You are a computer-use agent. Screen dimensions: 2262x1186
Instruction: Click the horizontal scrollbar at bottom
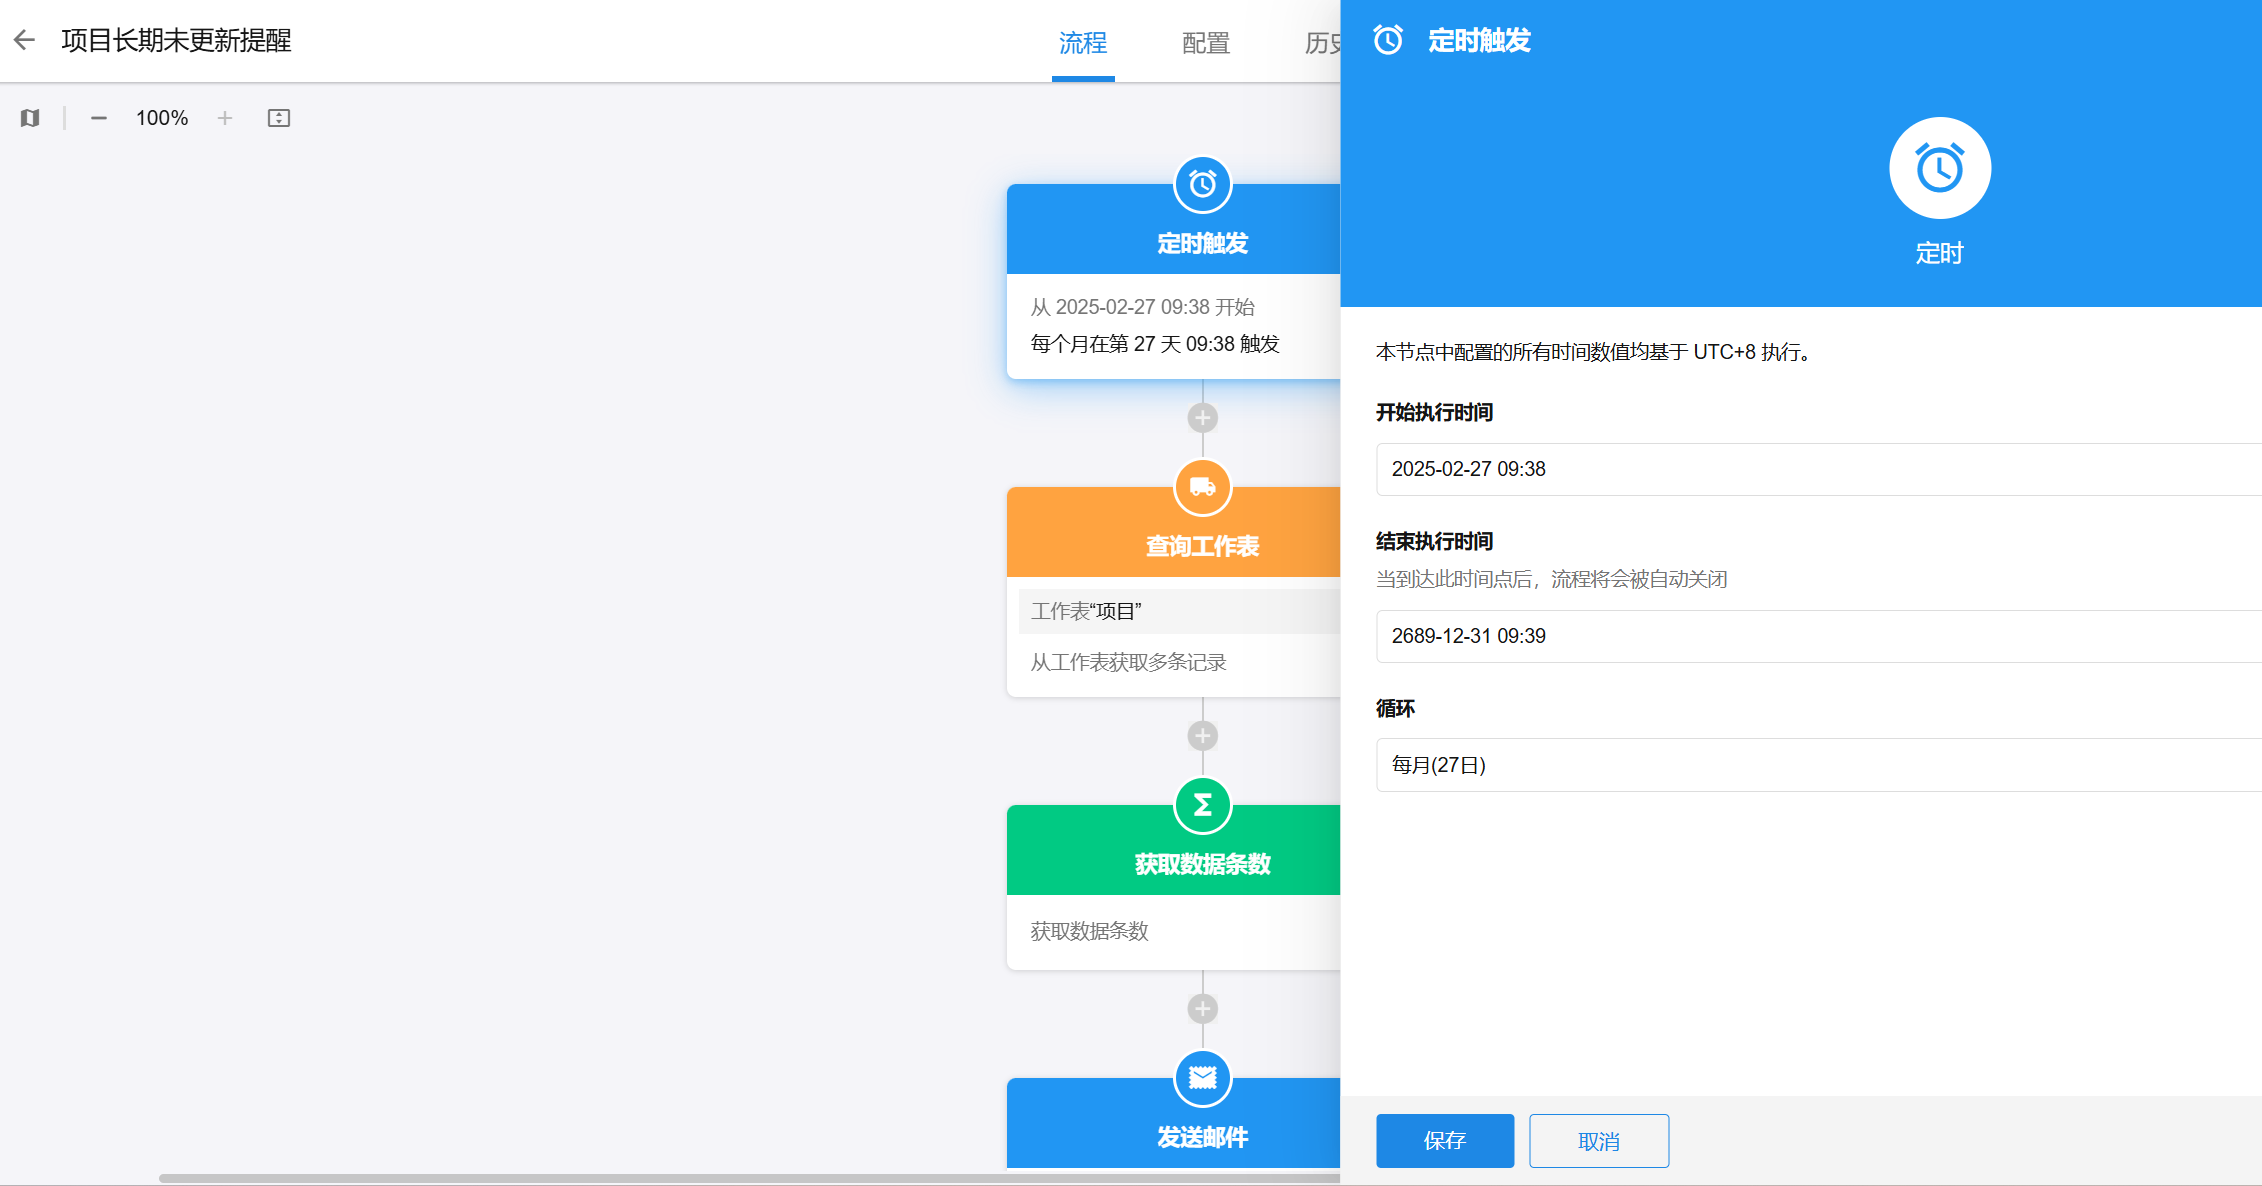coord(700,1178)
